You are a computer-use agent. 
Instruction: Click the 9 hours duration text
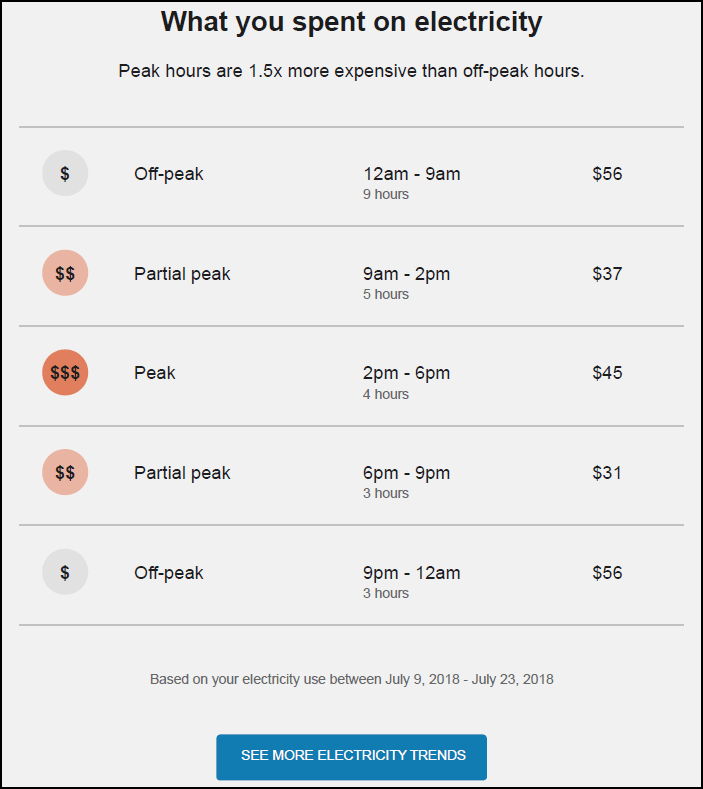pos(385,194)
